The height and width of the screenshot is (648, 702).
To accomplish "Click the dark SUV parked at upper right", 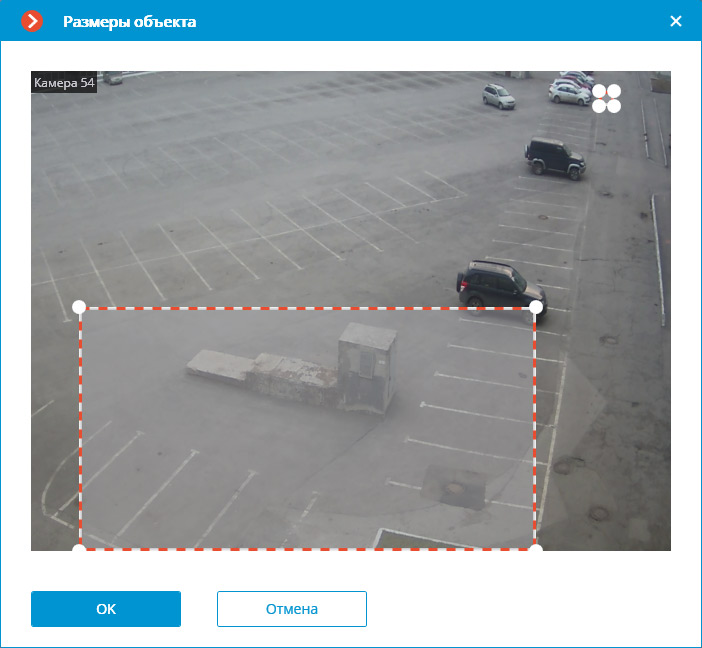I will point(553,155).
